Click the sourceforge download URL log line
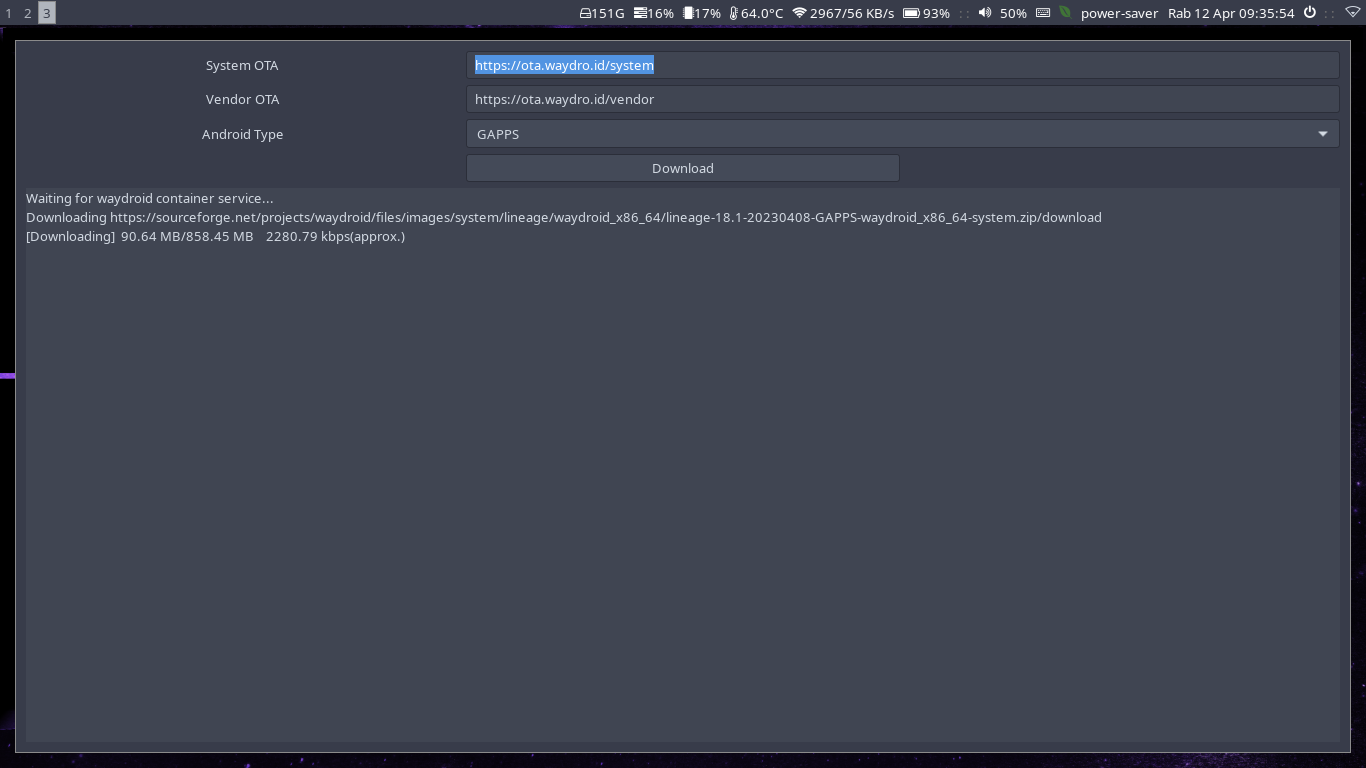Screen dimensions: 1366x768 (x=564, y=217)
